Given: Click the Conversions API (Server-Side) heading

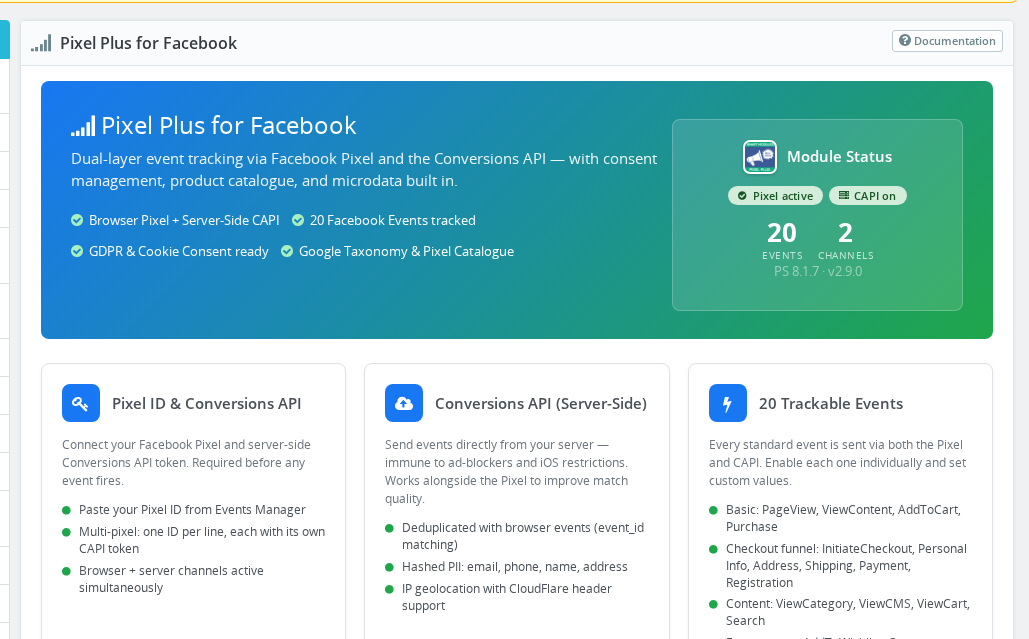Looking at the screenshot, I should pyautogui.click(x=541, y=403).
